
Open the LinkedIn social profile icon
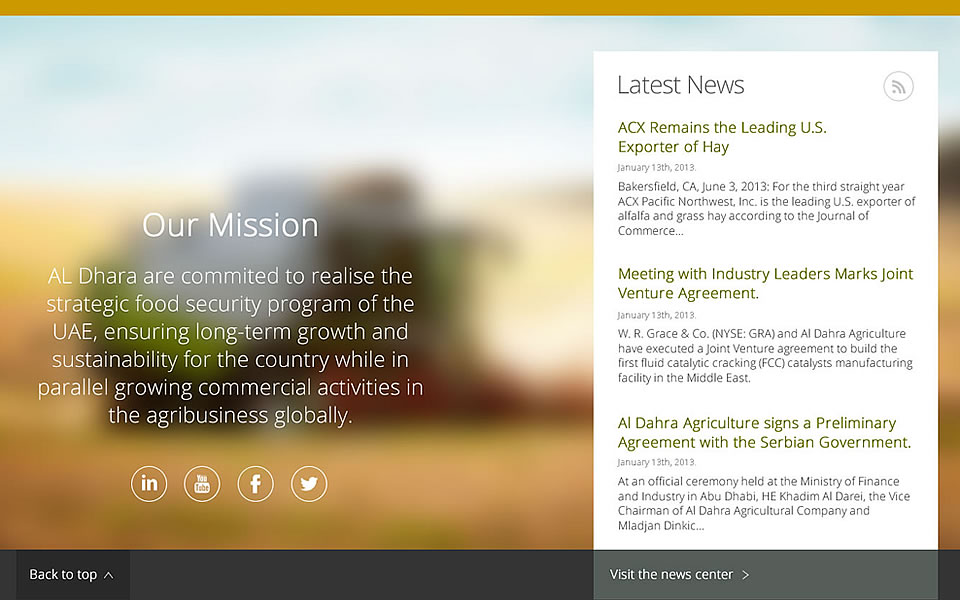coord(149,484)
